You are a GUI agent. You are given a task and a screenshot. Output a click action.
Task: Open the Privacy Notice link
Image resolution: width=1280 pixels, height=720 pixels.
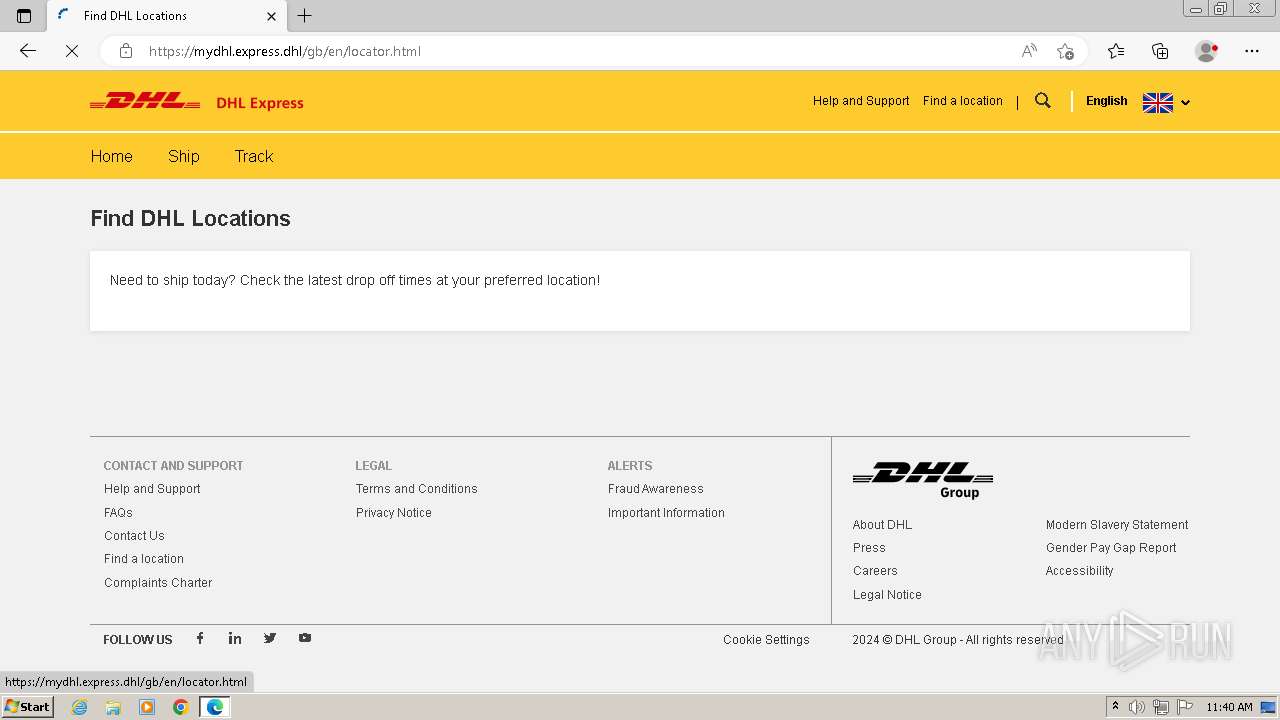coord(394,513)
